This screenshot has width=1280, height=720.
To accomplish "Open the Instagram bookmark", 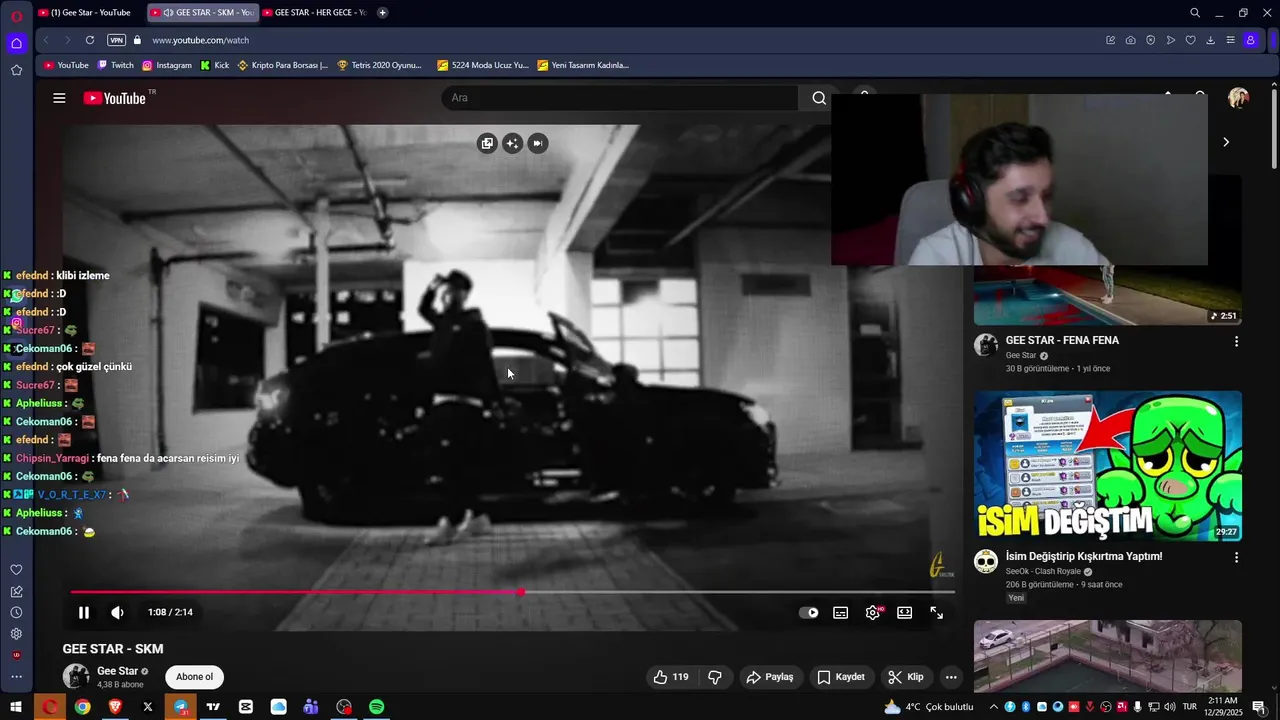I will [x=167, y=65].
